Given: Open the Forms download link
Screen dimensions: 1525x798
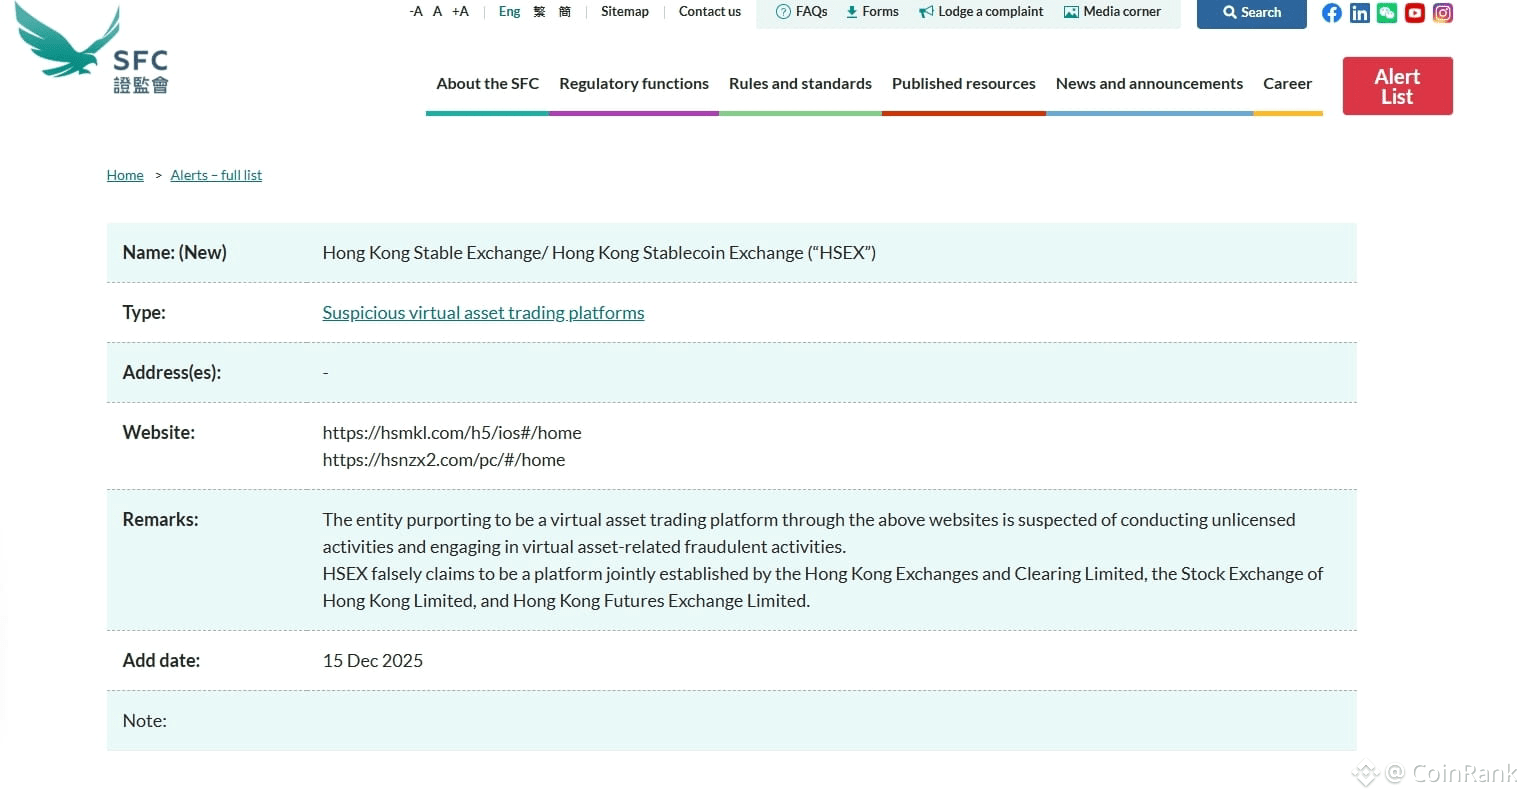Looking at the screenshot, I should pyautogui.click(x=872, y=12).
